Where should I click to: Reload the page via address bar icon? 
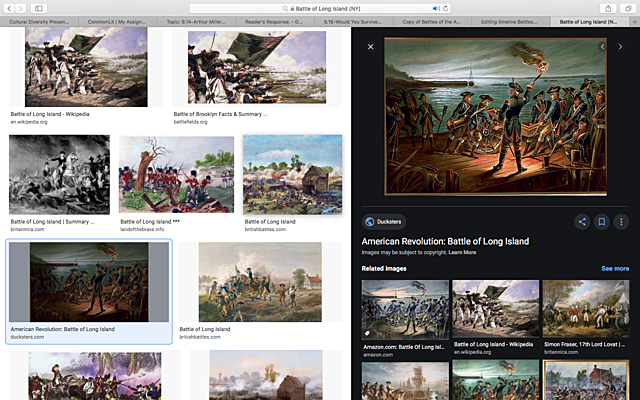coord(445,8)
